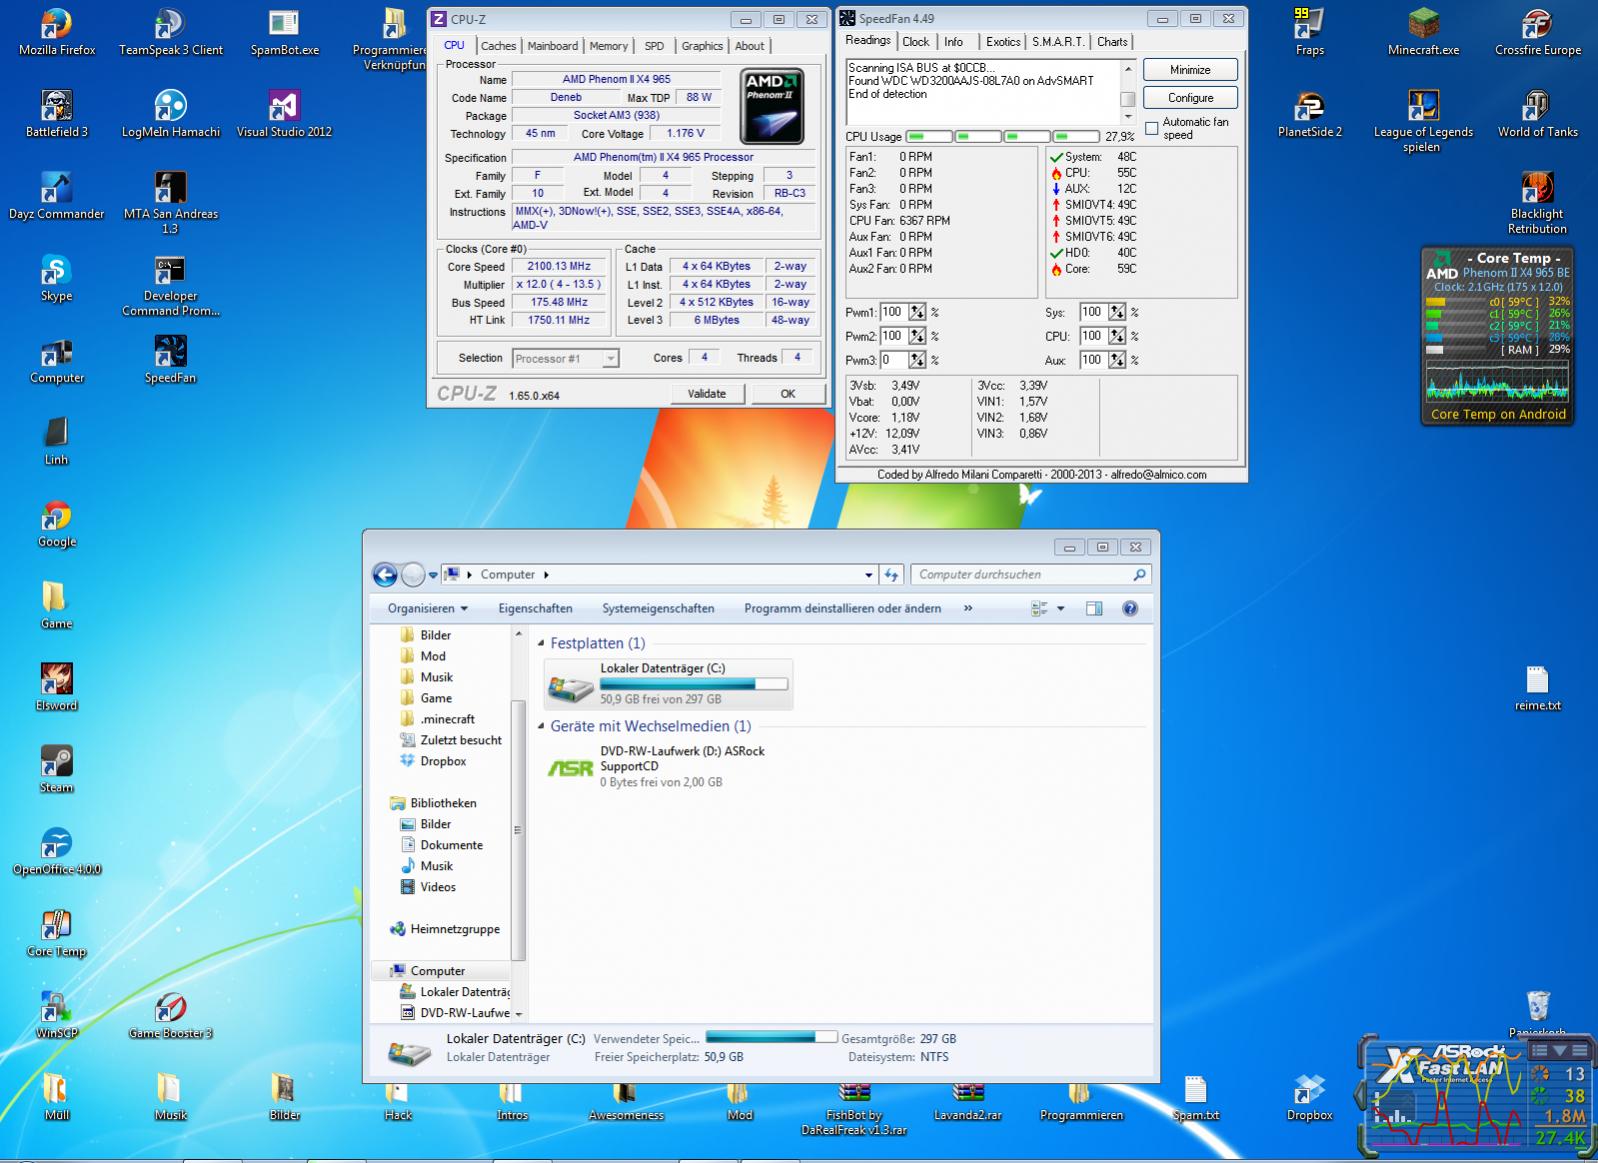Open World of Tanks shortcut
Viewport: 1598px width, 1163px height.
click(x=1537, y=114)
